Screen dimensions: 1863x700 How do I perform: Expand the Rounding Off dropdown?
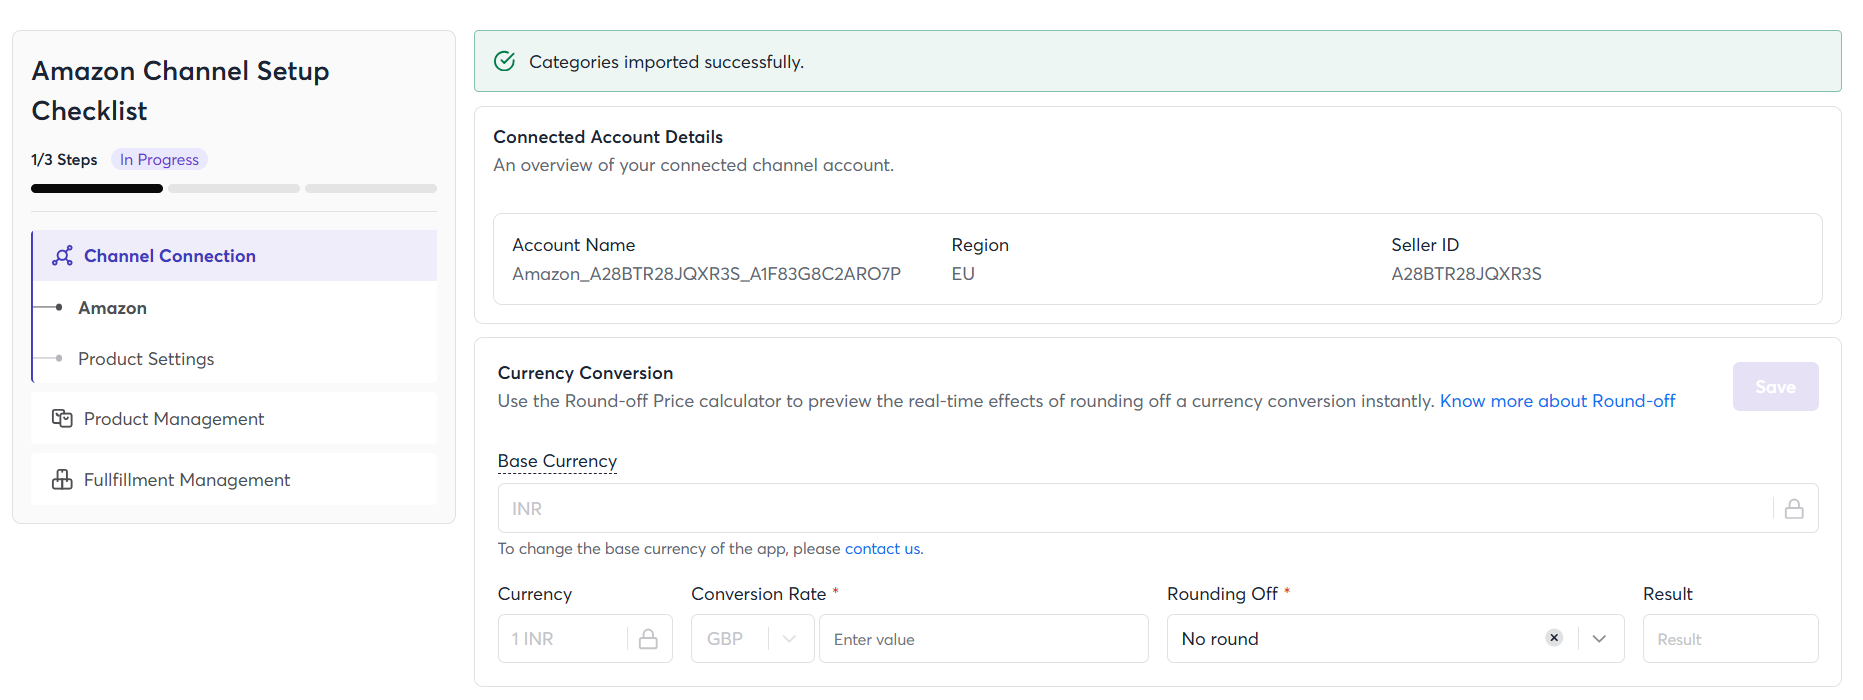(x=1599, y=639)
